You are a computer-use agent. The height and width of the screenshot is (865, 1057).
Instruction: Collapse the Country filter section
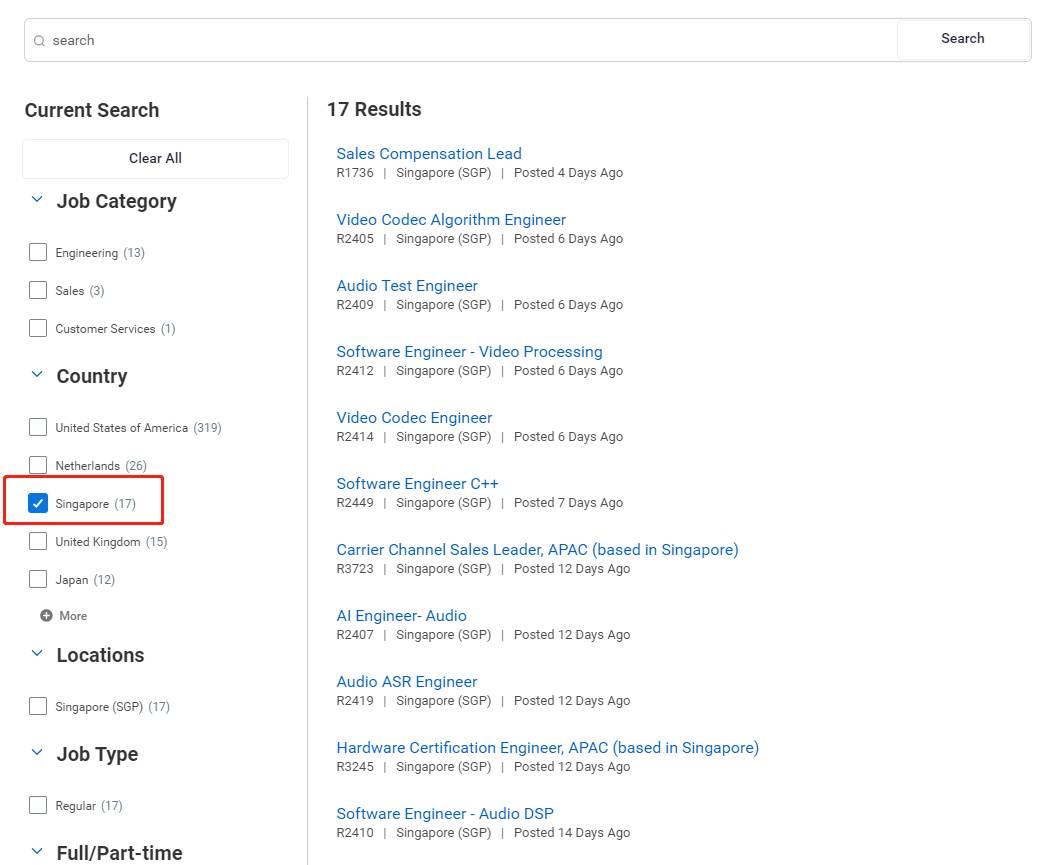[x=37, y=375]
